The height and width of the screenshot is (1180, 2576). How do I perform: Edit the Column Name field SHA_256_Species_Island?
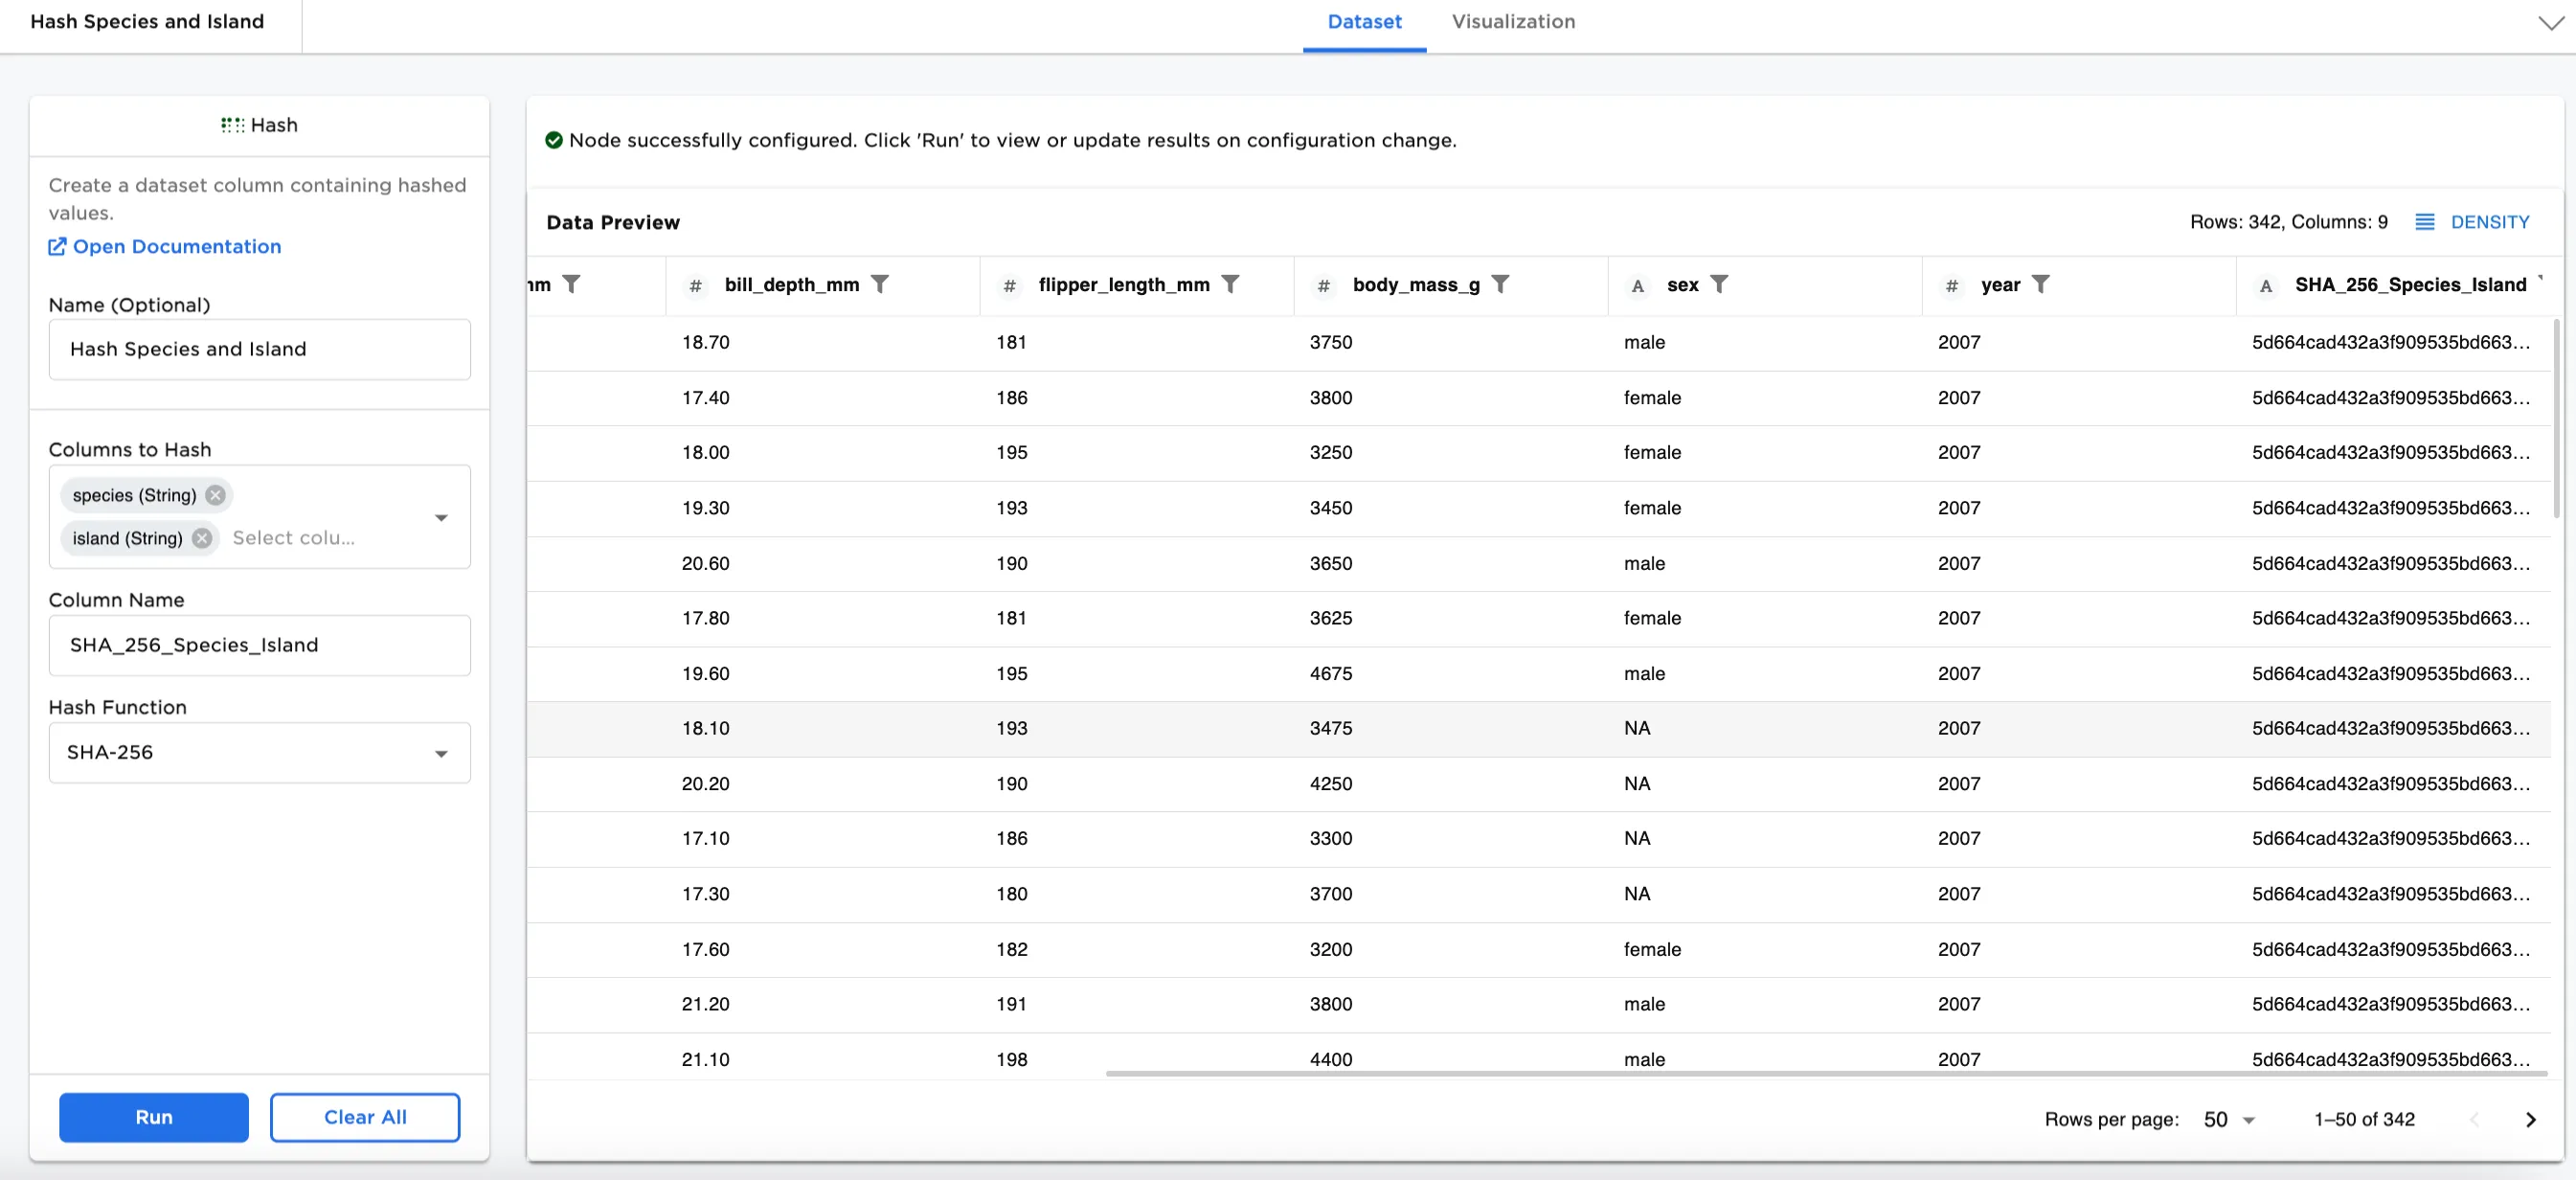pyautogui.click(x=259, y=645)
